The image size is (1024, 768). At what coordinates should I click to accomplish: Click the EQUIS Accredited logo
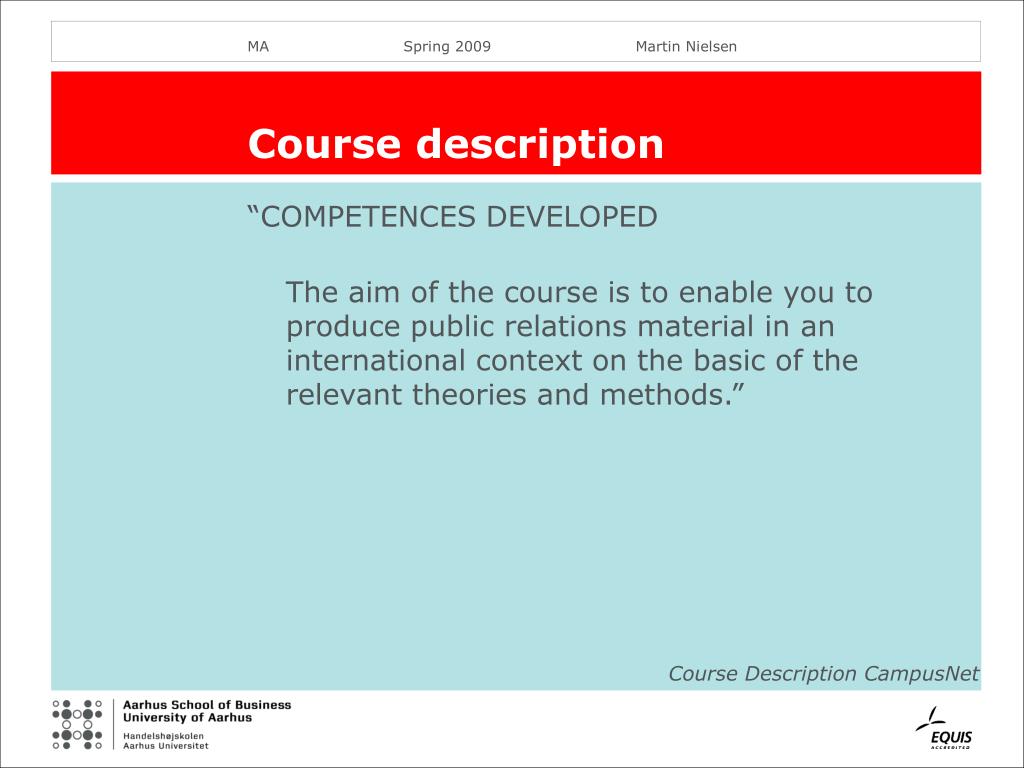944,728
